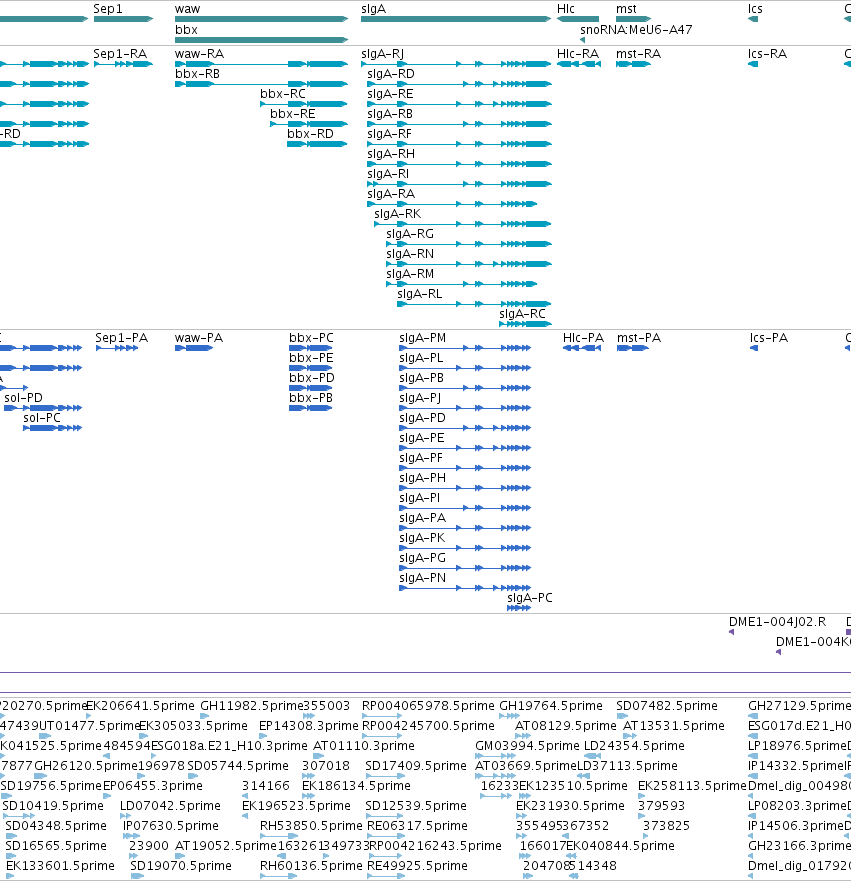Select transcript slgA-RB
The width and height of the screenshot is (851, 881).
(459, 124)
